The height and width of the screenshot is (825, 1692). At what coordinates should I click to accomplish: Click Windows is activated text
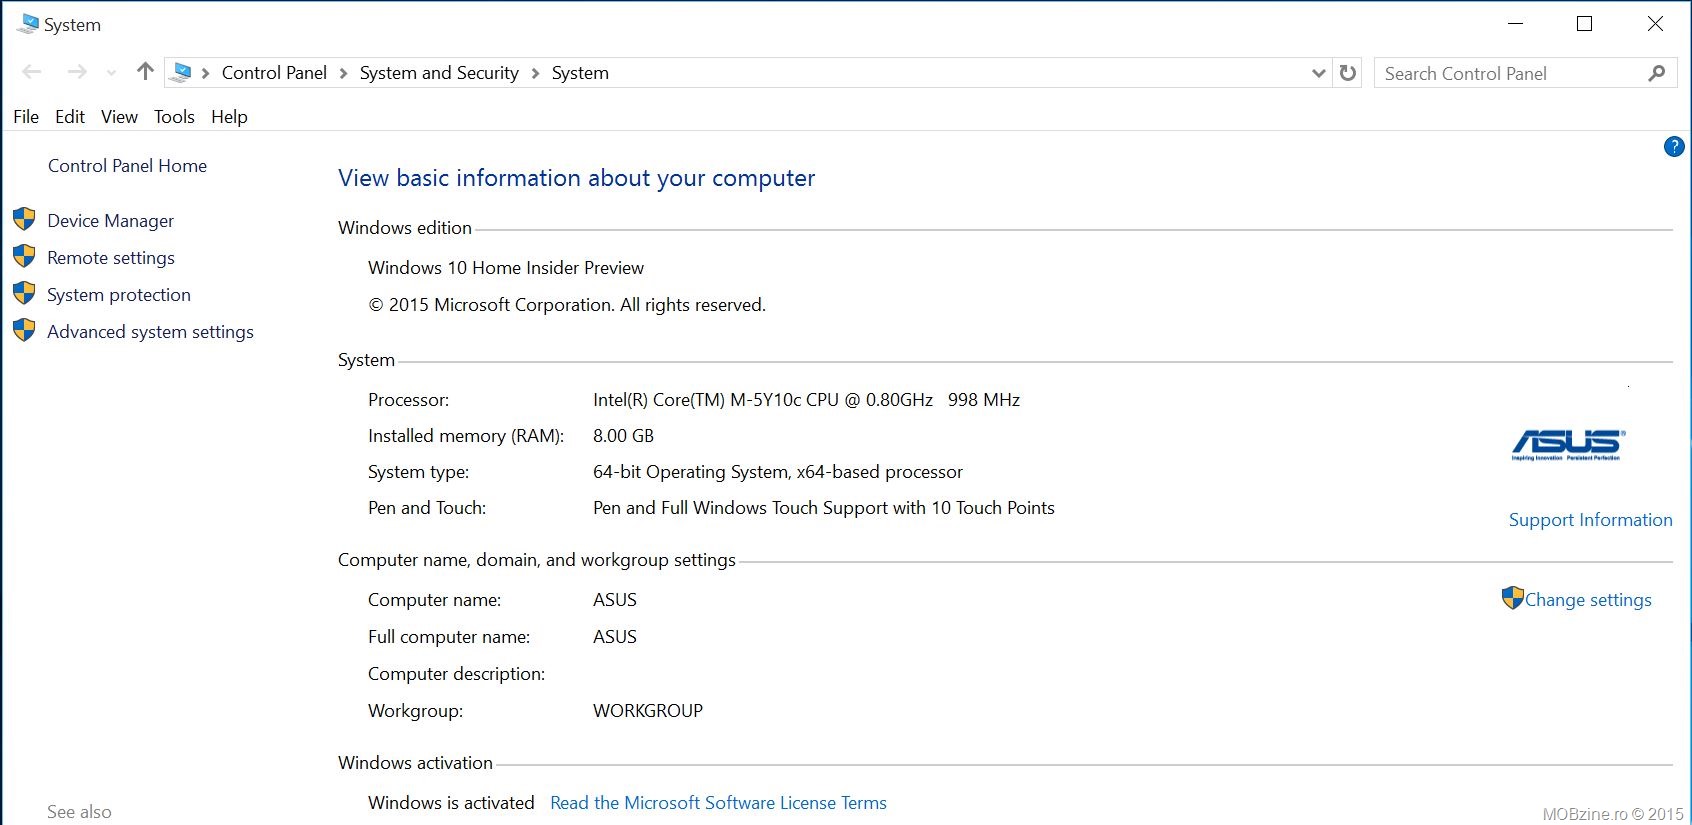[x=451, y=803]
